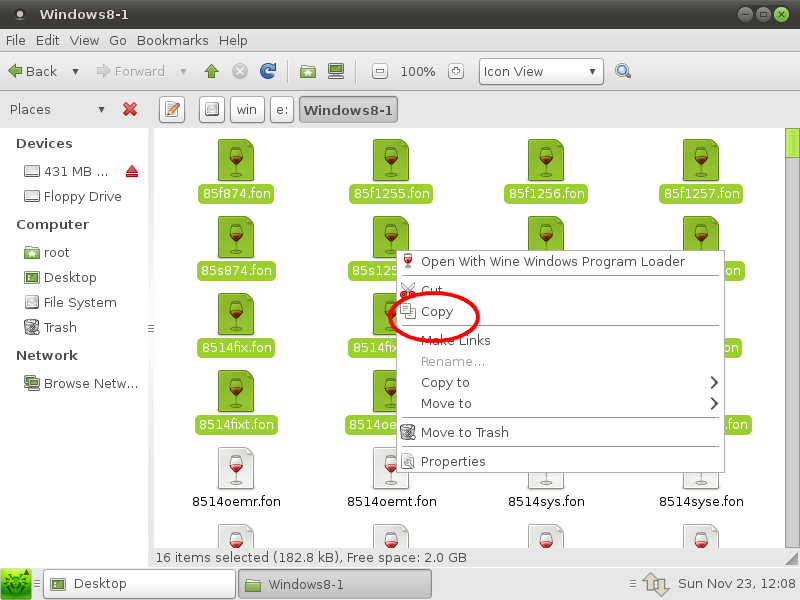The height and width of the screenshot is (600, 800).
Task: Select the 8514fixt.fon file icon
Action: [x=236, y=391]
